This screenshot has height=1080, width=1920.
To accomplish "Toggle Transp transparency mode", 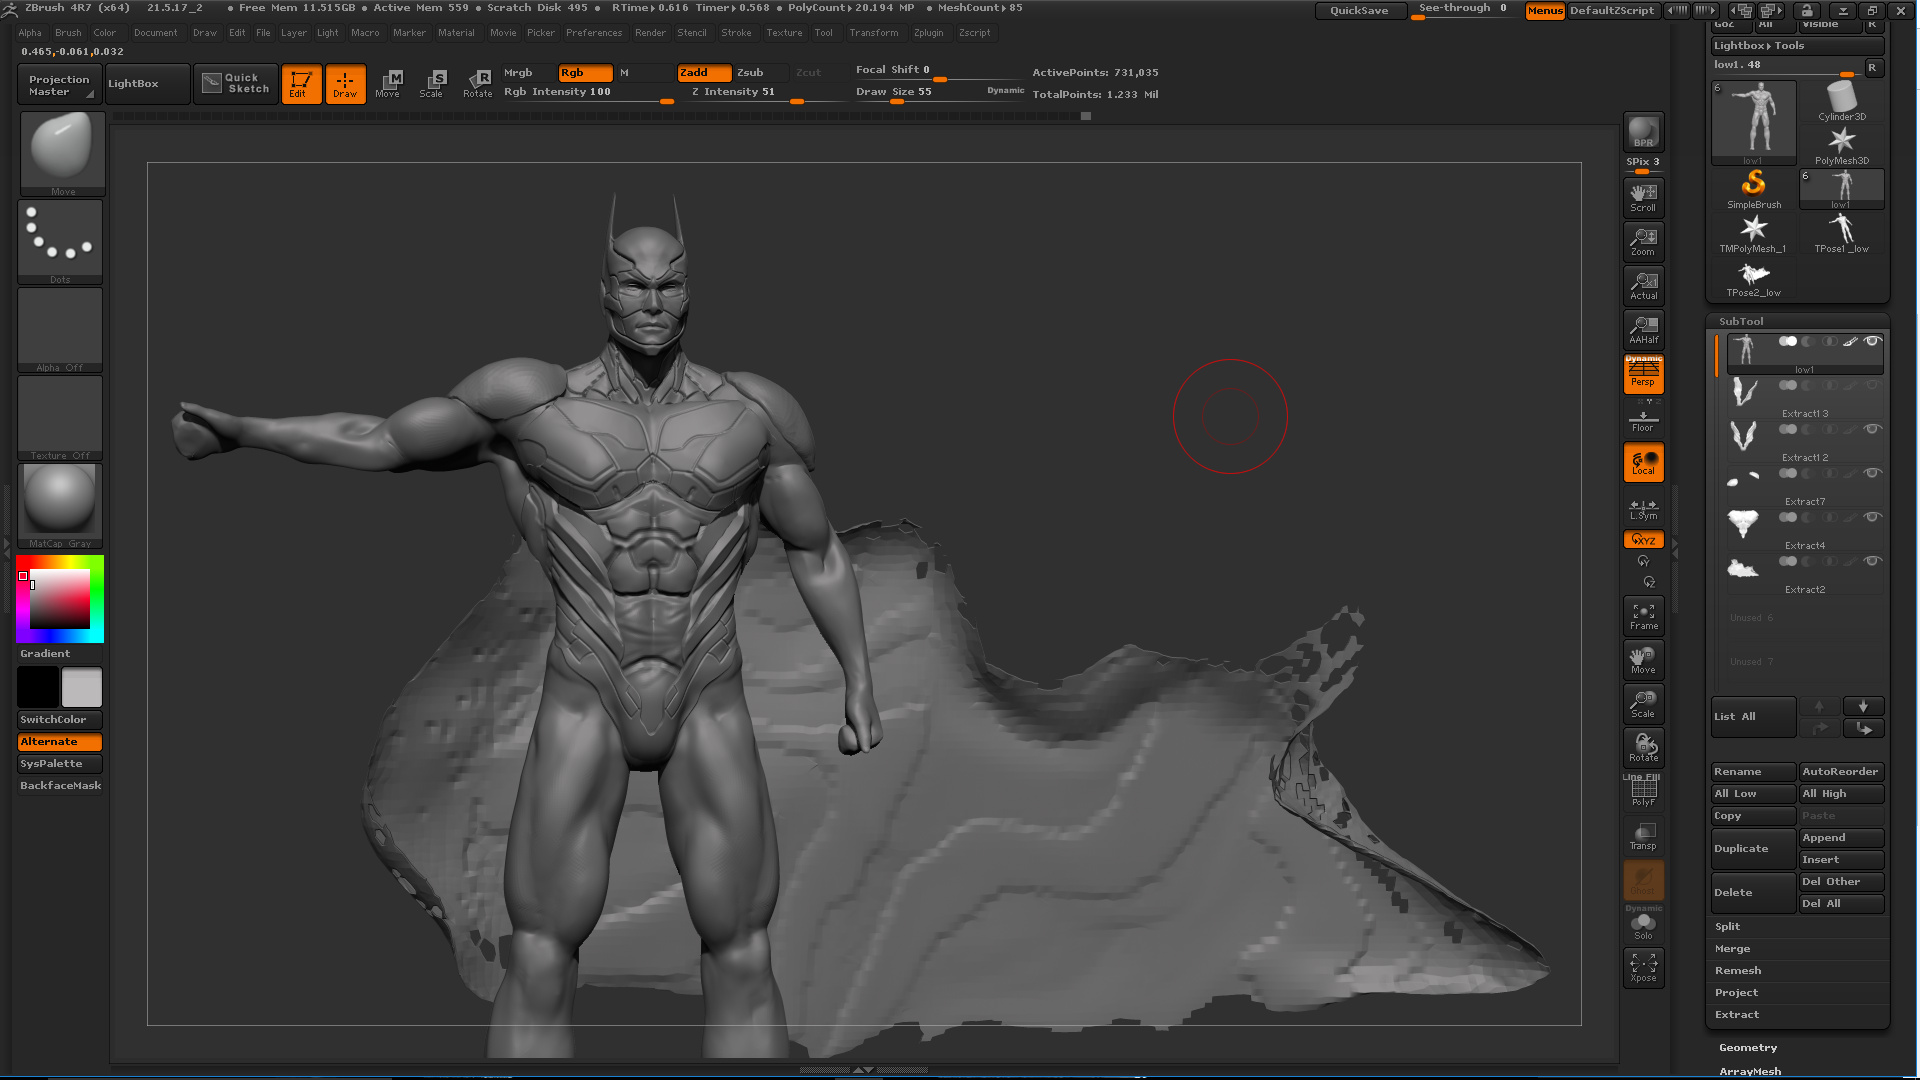I will 1643,836.
